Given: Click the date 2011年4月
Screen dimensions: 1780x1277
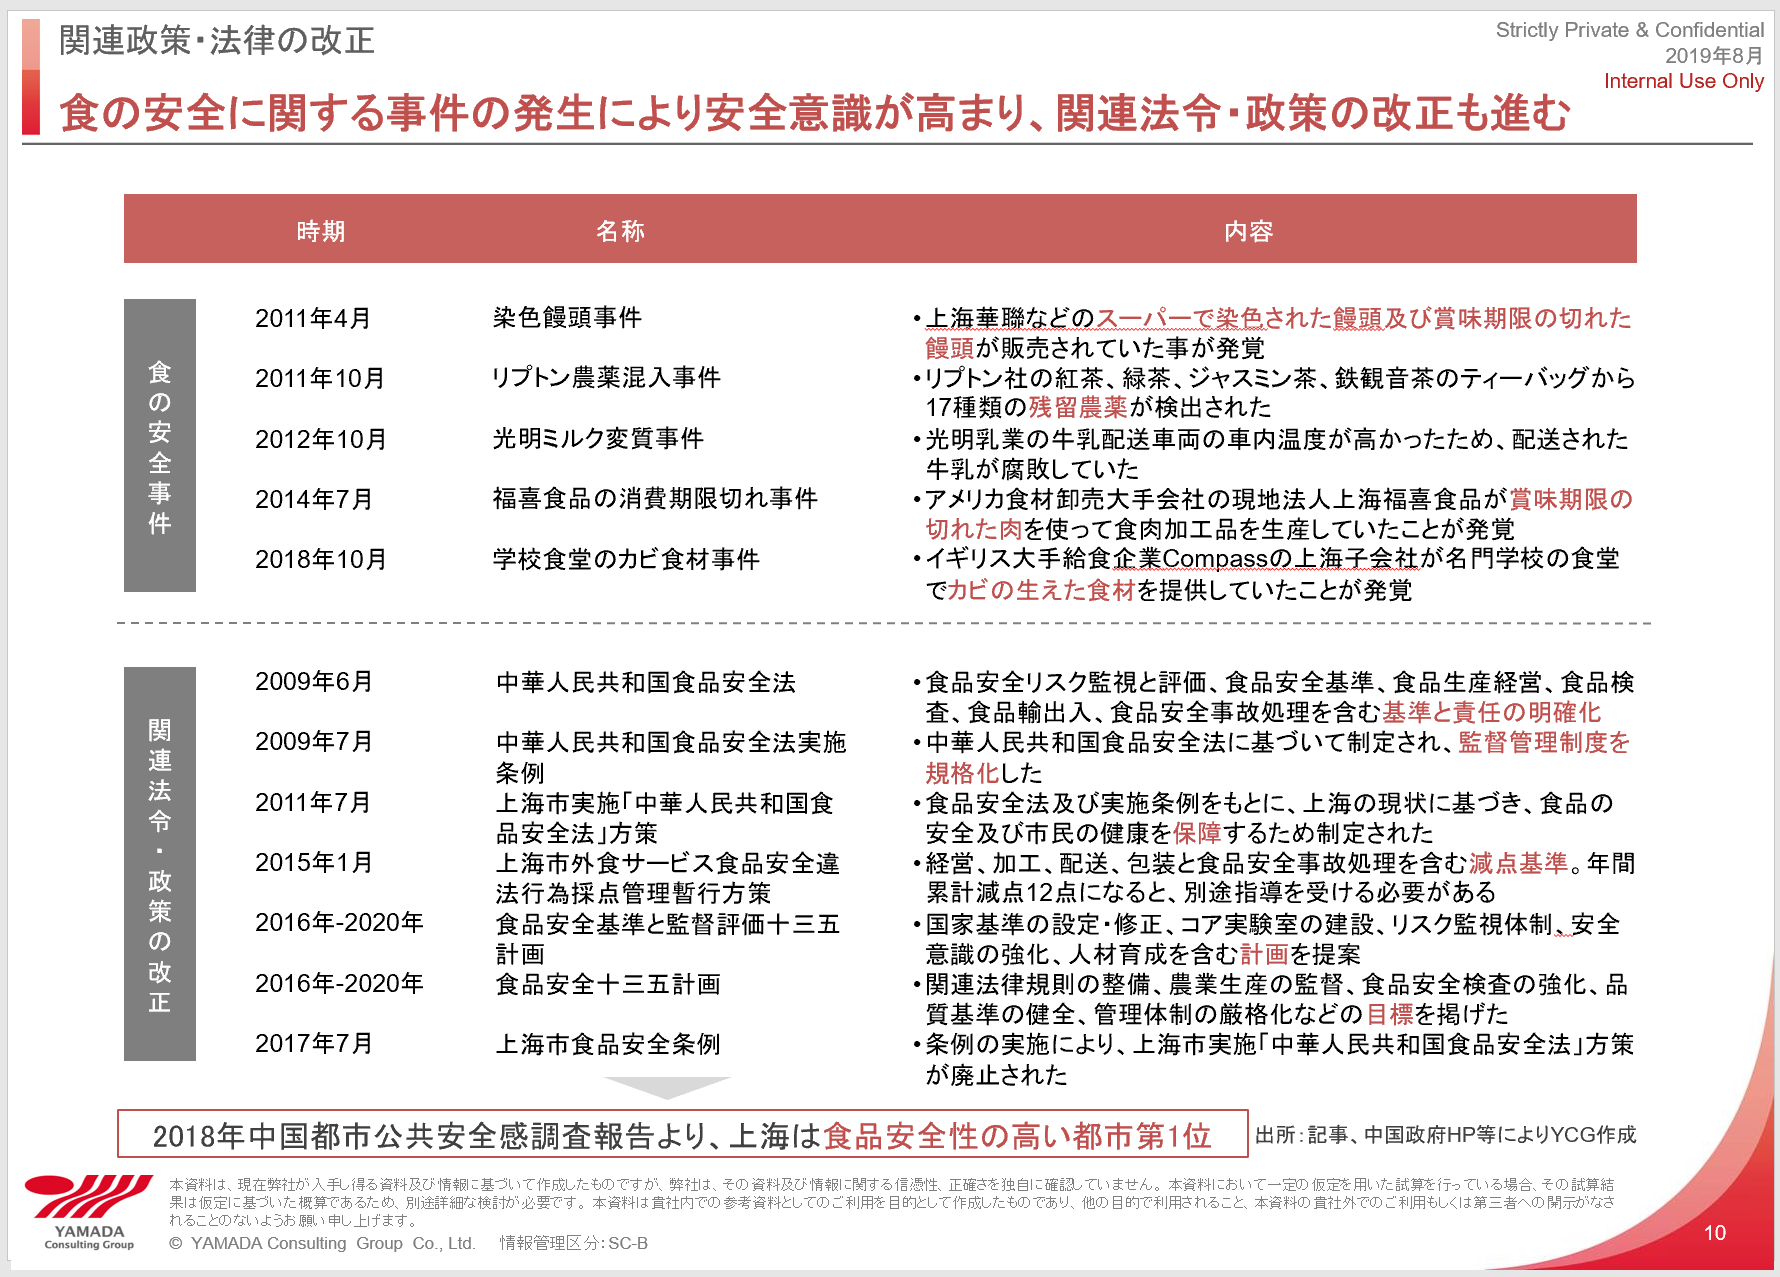Looking at the screenshot, I should (x=313, y=318).
